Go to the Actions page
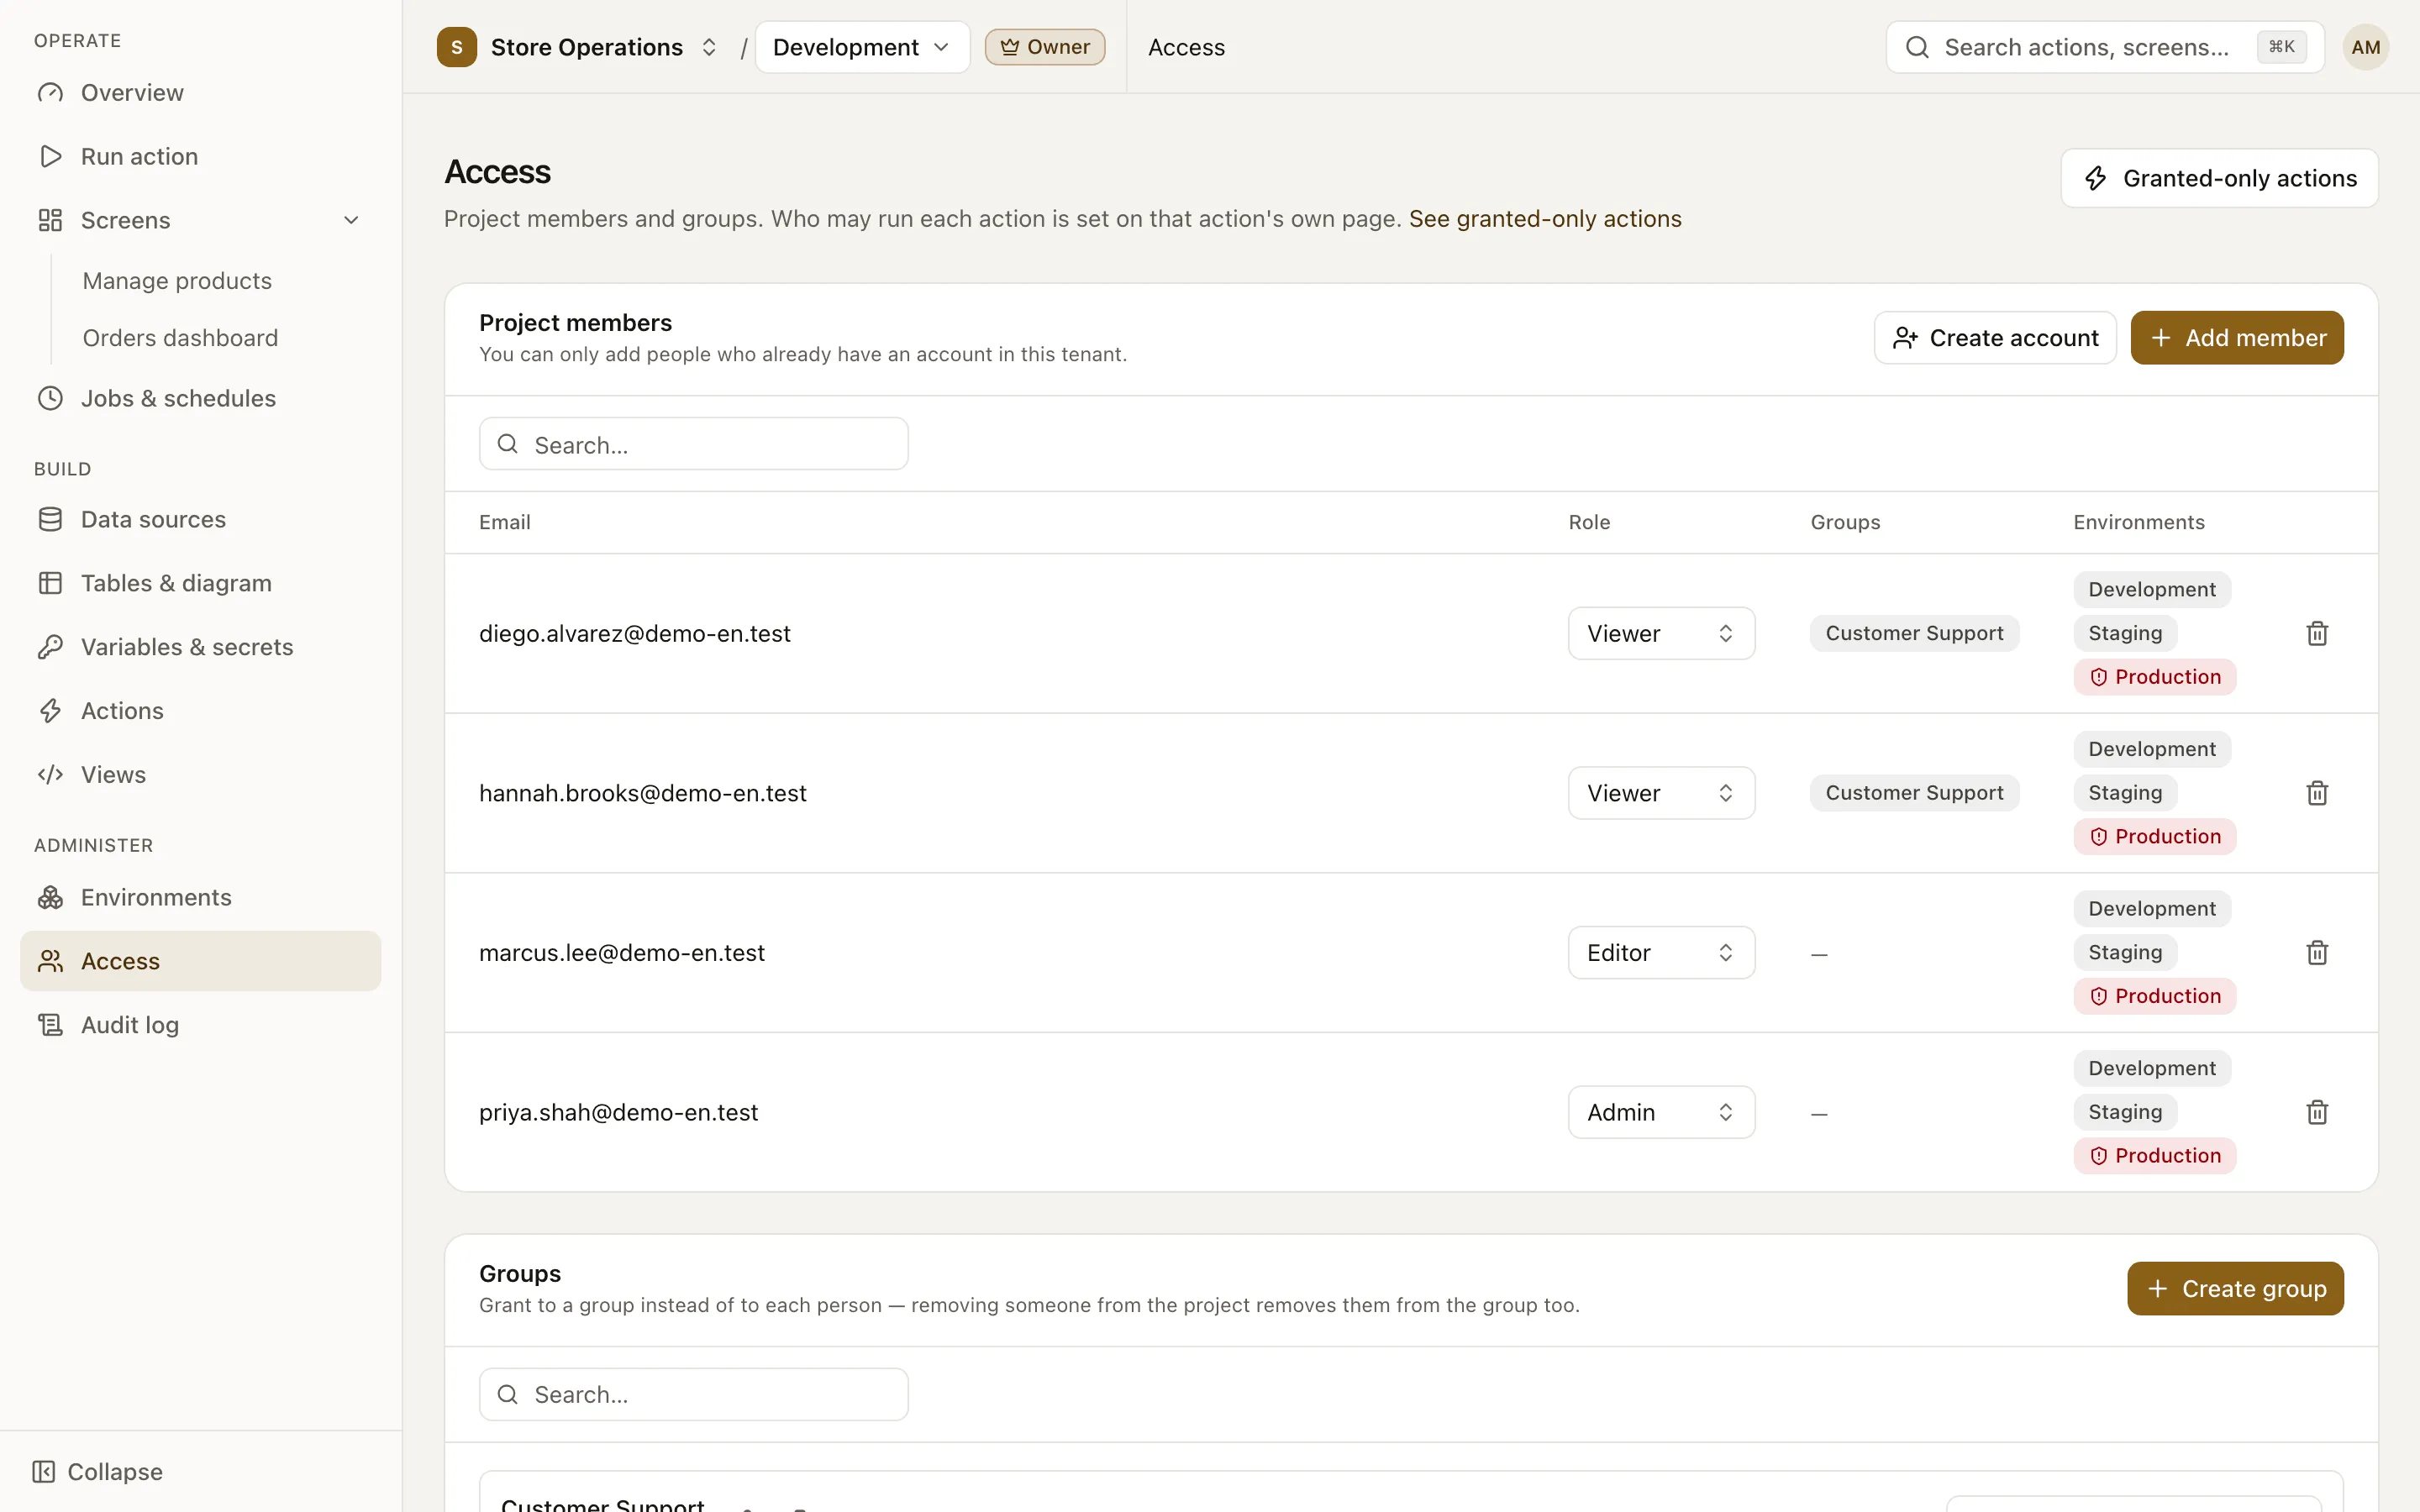 tap(200, 711)
